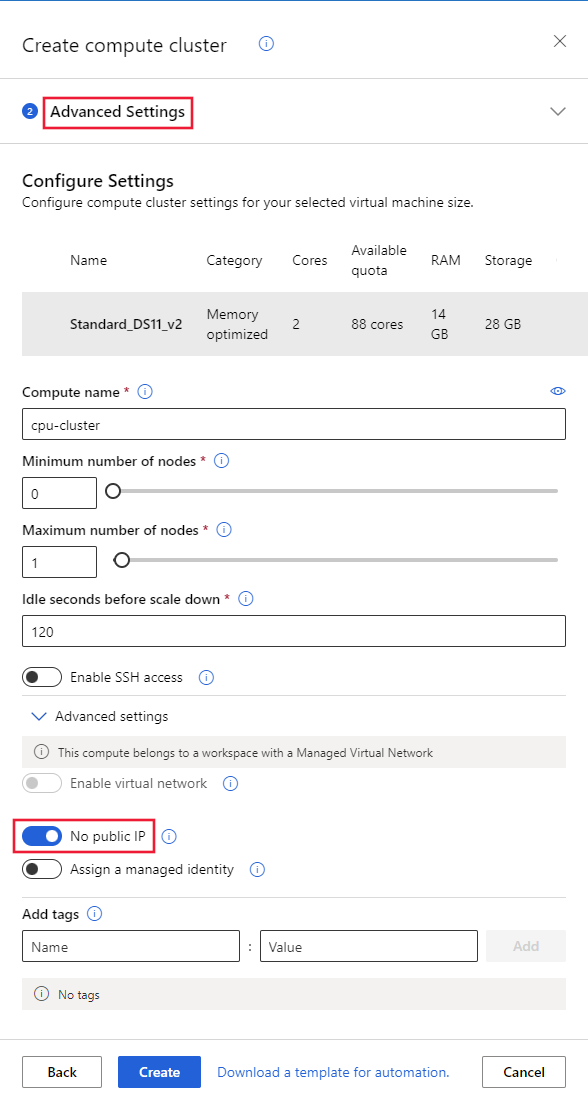Go to previous step with Back button
Image resolution: width=588 pixels, height=1113 pixels.
(62, 1072)
